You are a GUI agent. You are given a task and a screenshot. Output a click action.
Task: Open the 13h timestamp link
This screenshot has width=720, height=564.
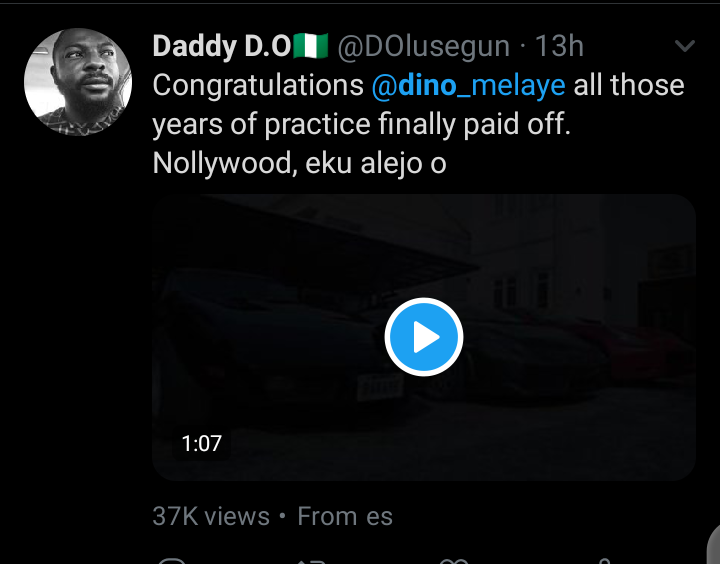pyautogui.click(x=559, y=46)
